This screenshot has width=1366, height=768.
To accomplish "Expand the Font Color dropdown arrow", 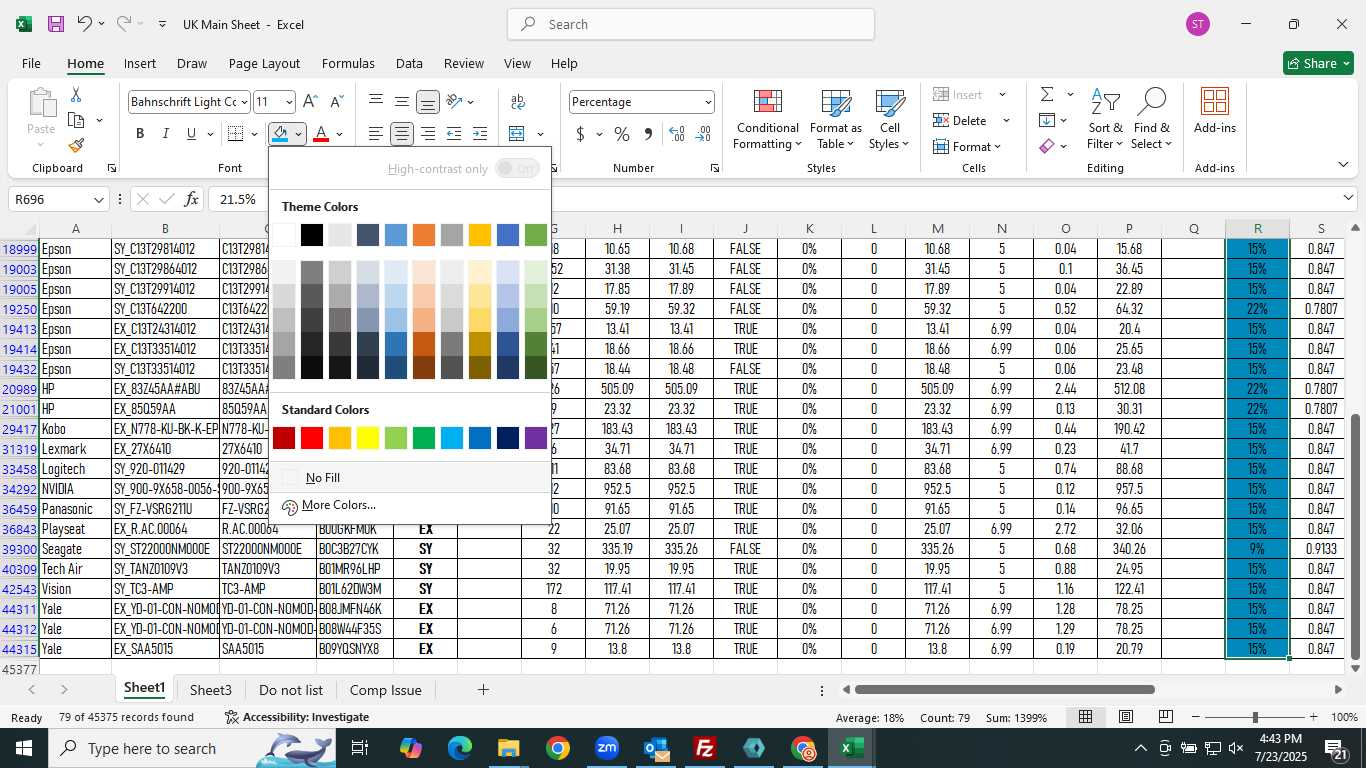I will (339, 134).
